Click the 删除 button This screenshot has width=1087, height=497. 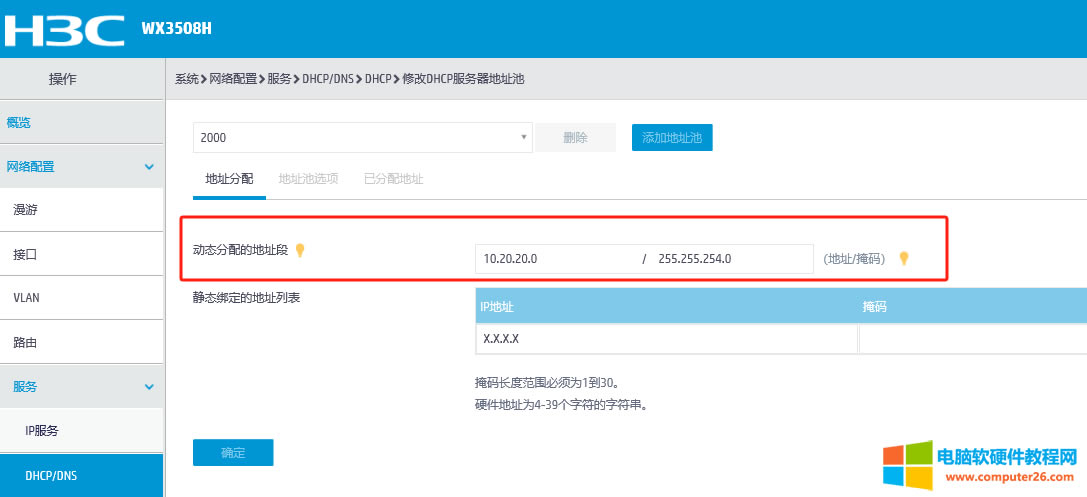coord(575,138)
